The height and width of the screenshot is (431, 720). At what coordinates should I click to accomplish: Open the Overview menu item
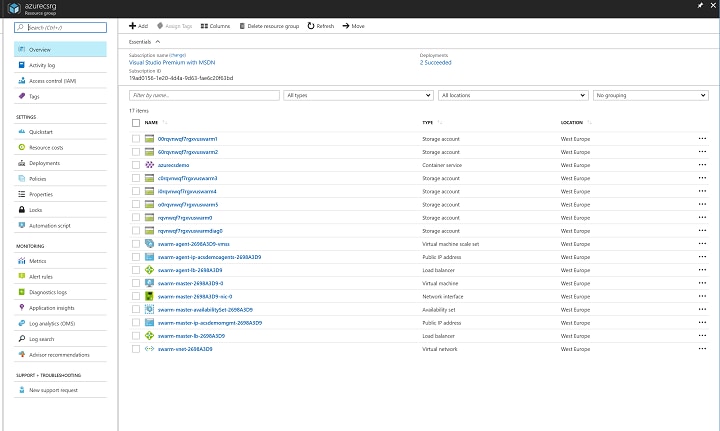tap(60, 49)
